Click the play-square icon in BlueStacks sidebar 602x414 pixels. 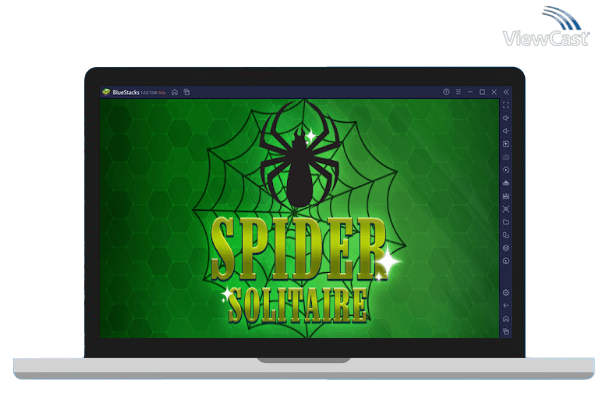506,144
